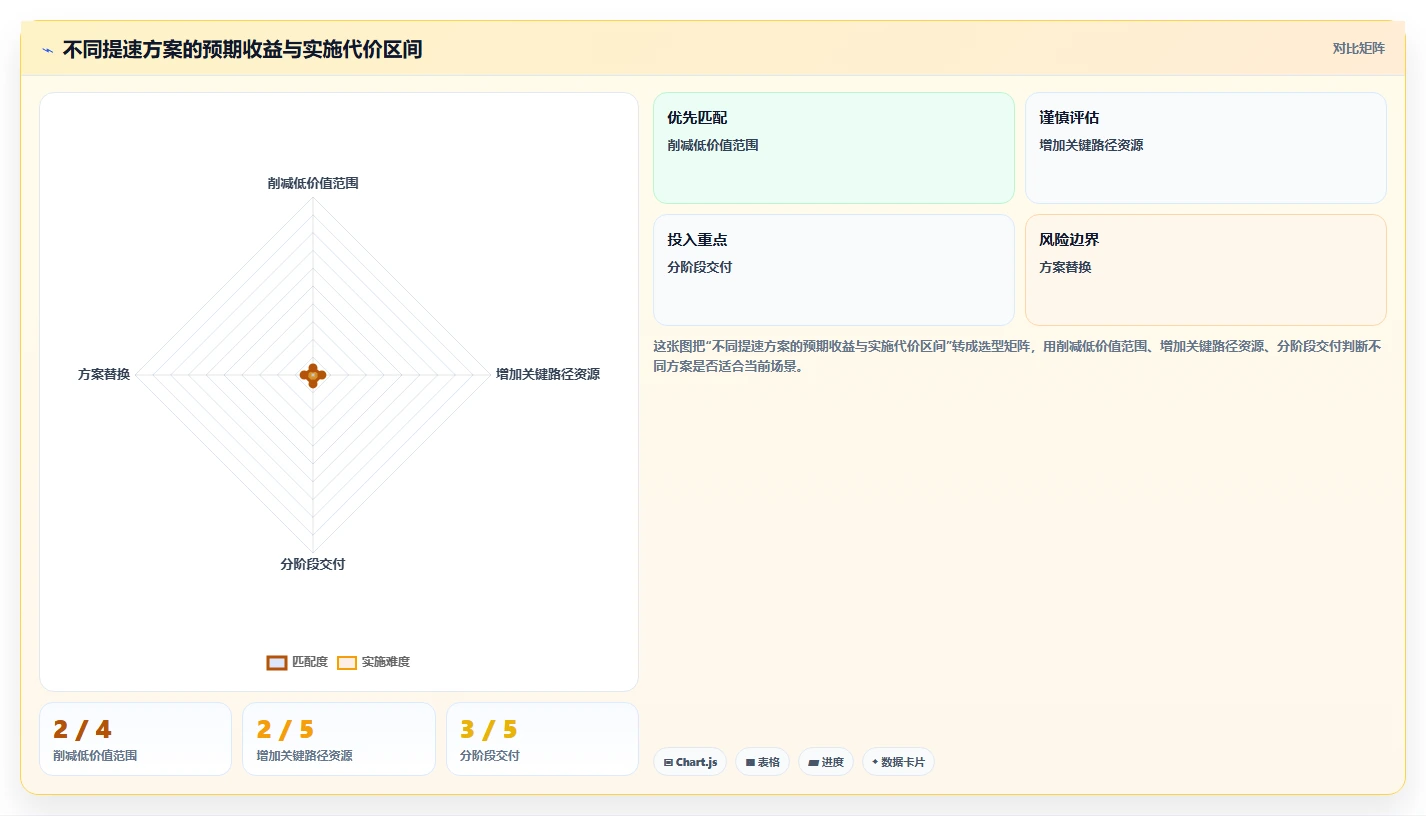The width and height of the screenshot is (1426, 816).
Task: Click the 数据卡片 tag chip
Action: pos(898,762)
